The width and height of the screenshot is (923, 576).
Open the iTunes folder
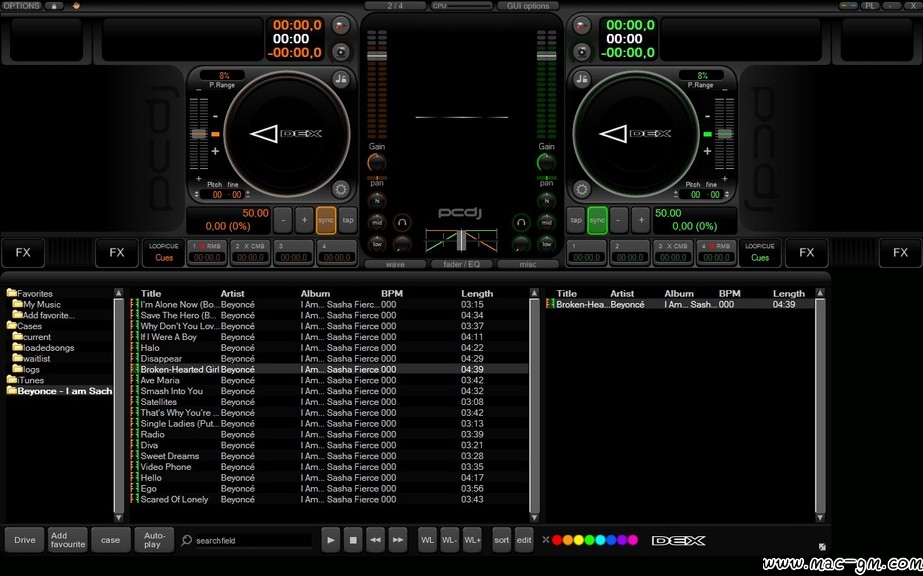(x=25, y=380)
